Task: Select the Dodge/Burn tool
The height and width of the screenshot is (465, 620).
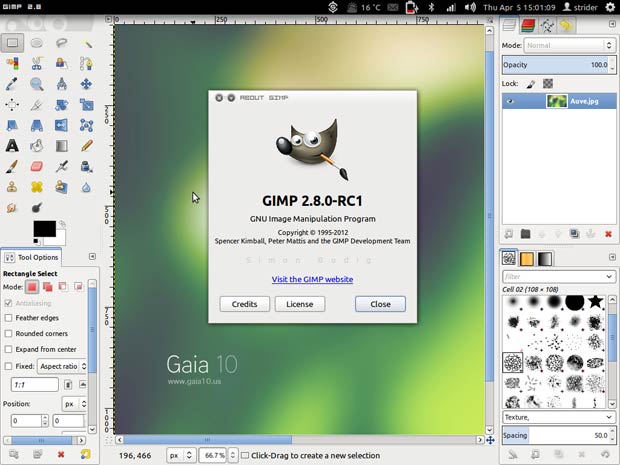Action: 37,207
